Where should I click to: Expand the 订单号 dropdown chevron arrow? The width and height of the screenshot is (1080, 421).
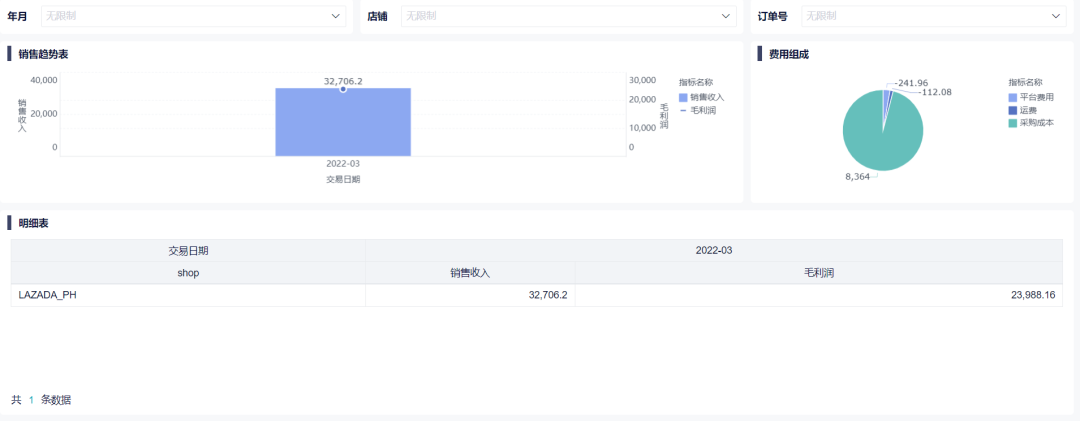point(1055,16)
